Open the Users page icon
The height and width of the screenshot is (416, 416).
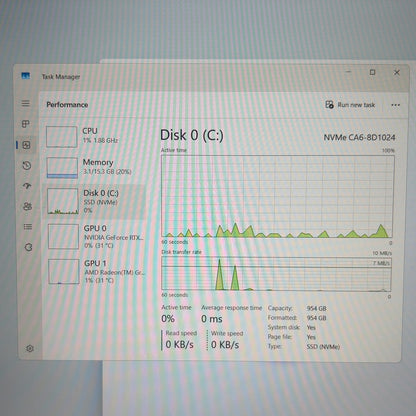(x=28, y=206)
